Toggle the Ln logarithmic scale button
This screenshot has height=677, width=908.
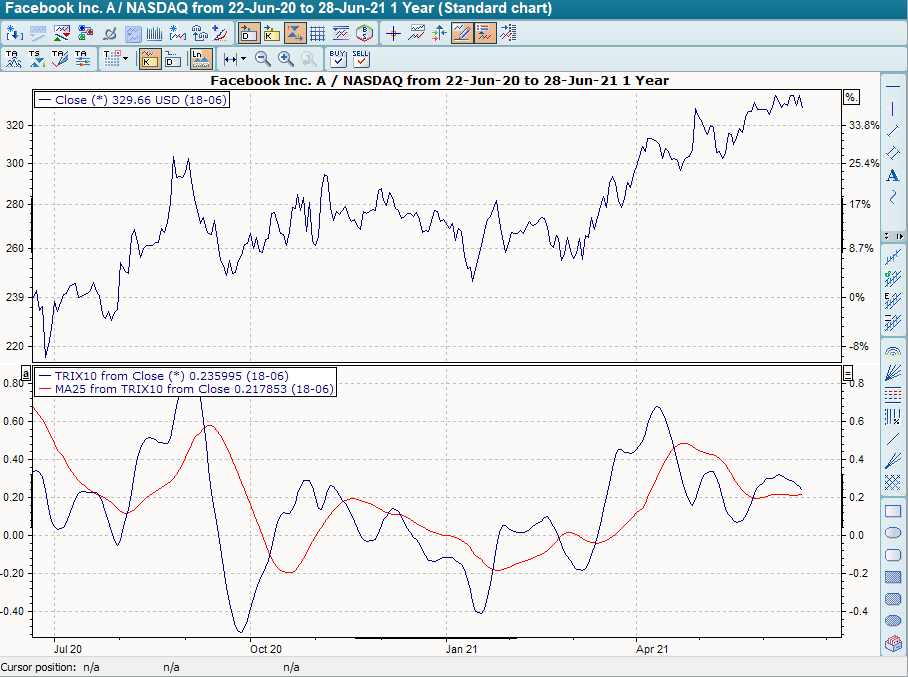coord(199,59)
